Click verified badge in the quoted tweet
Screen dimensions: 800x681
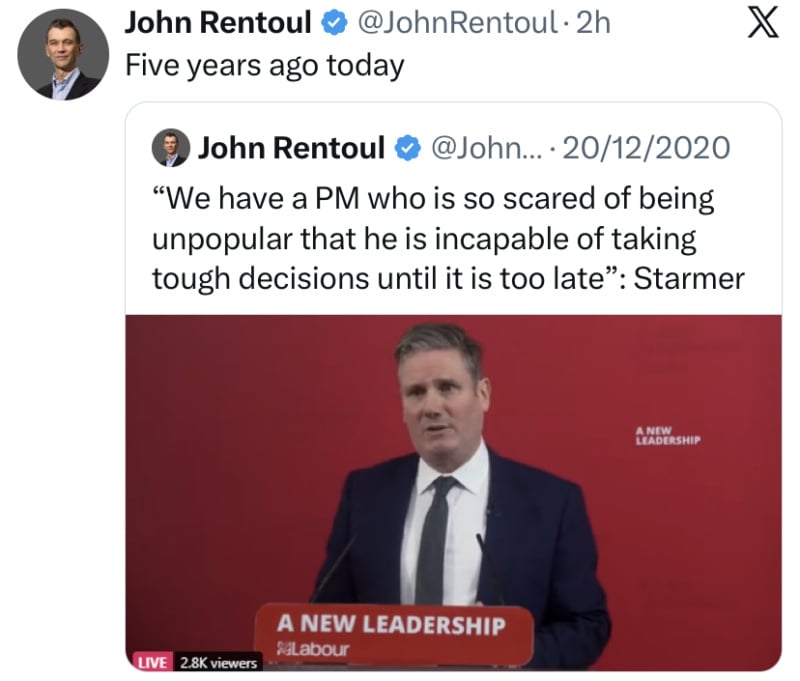(x=408, y=148)
